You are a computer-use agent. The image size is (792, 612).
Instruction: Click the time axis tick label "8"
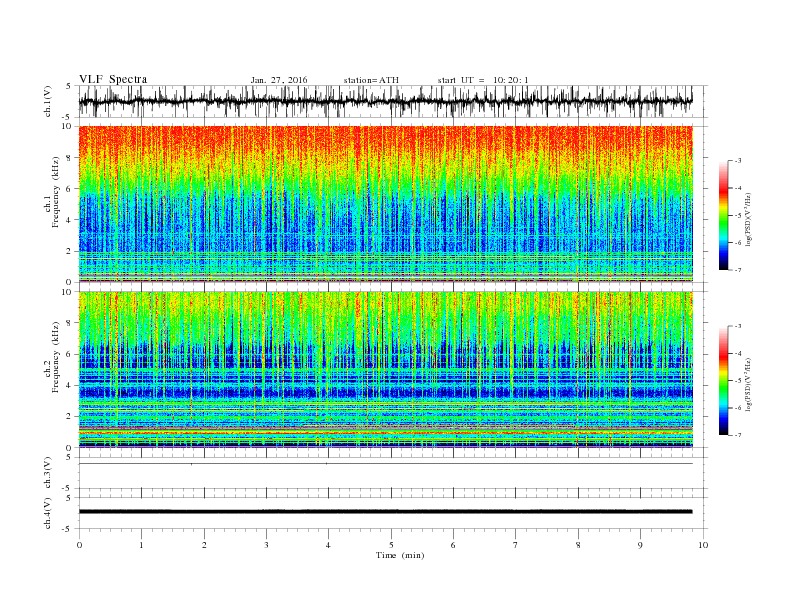point(578,545)
